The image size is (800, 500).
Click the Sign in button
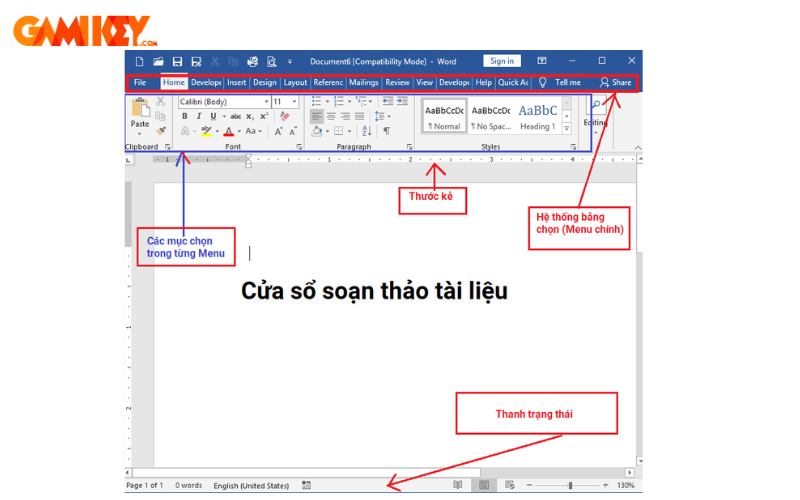[502, 61]
